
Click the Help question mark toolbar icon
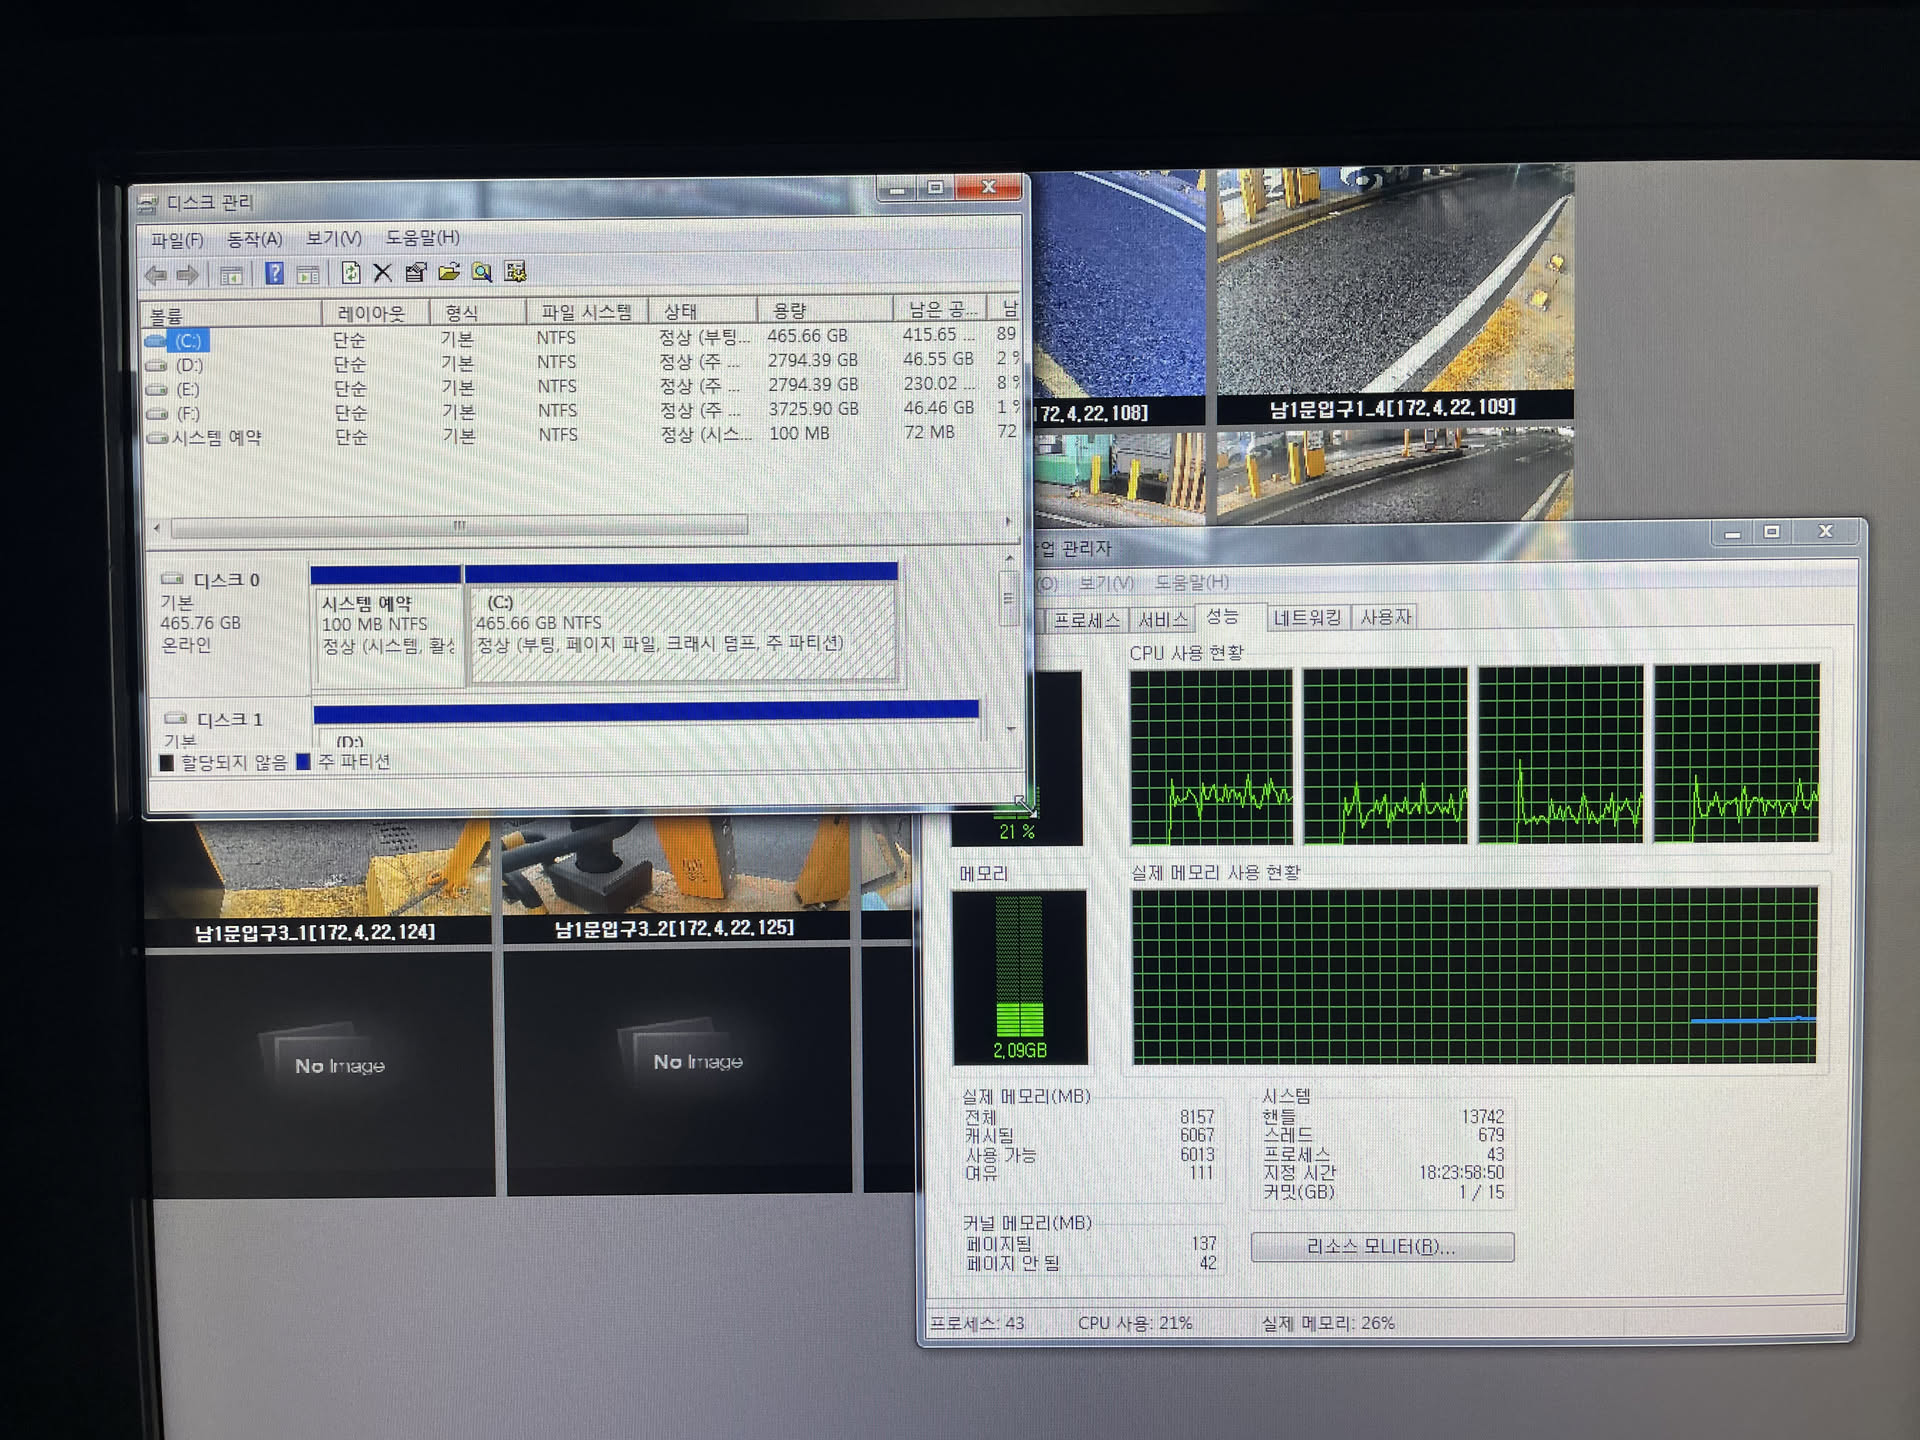point(274,273)
